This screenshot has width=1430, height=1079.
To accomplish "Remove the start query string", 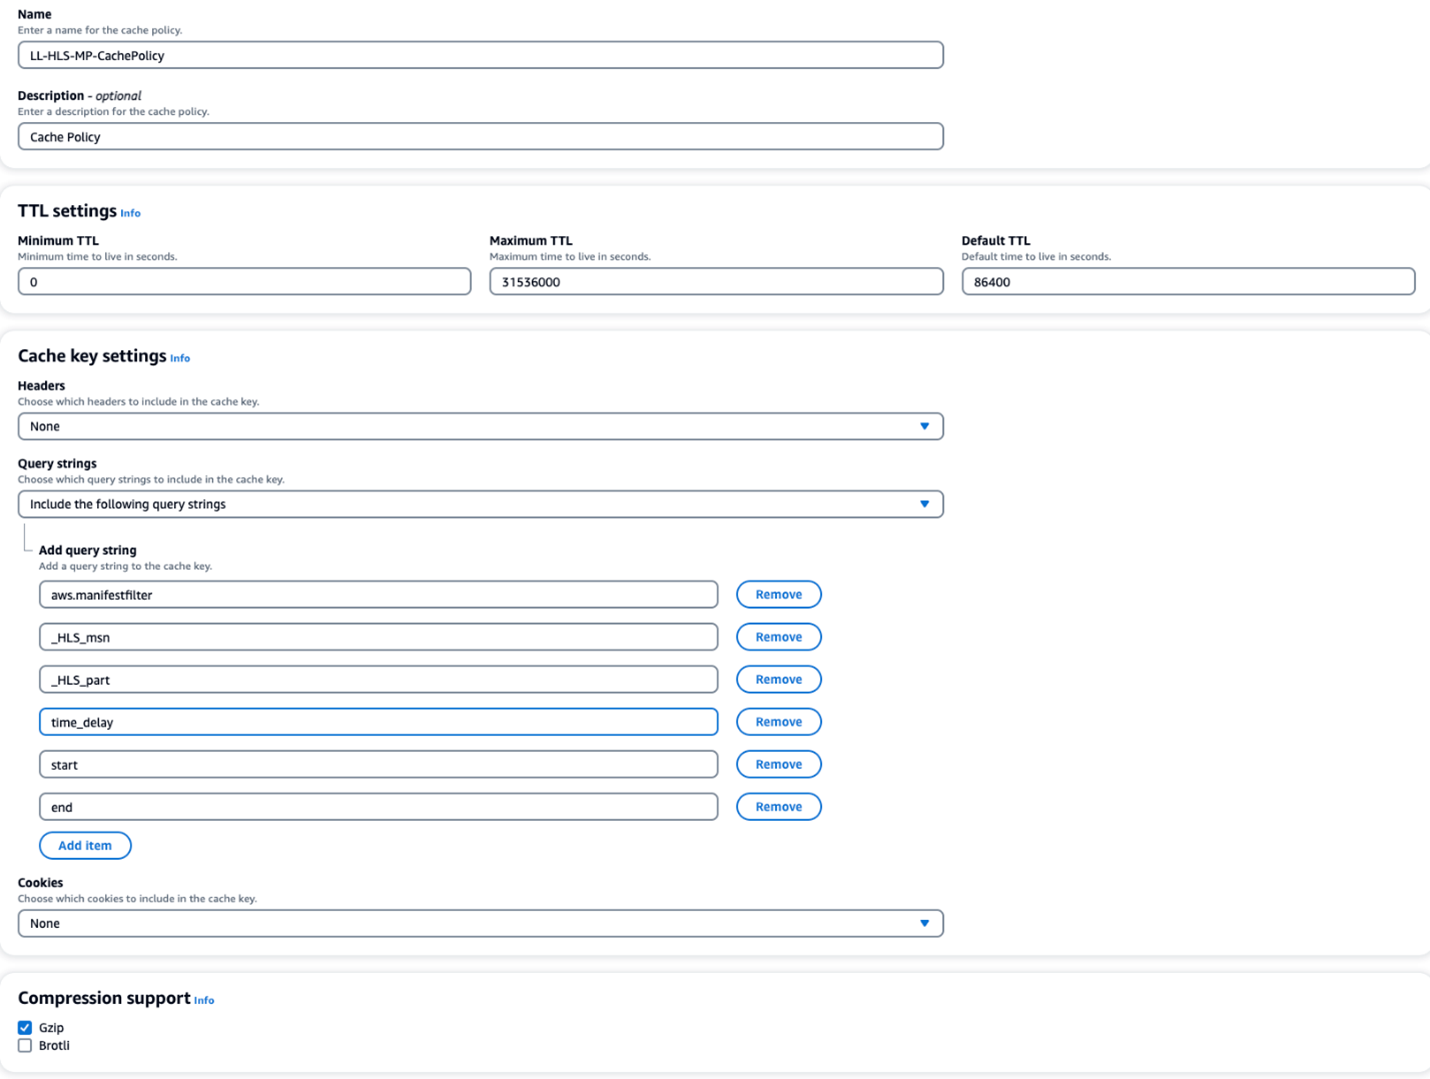I will (x=779, y=764).
